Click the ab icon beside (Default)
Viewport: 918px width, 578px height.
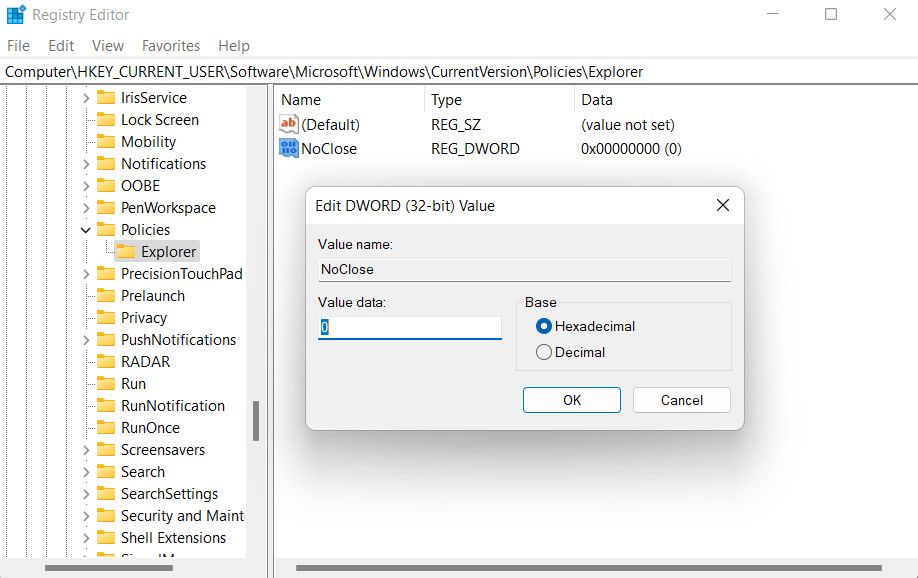pyautogui.click(x=291, y=124)
